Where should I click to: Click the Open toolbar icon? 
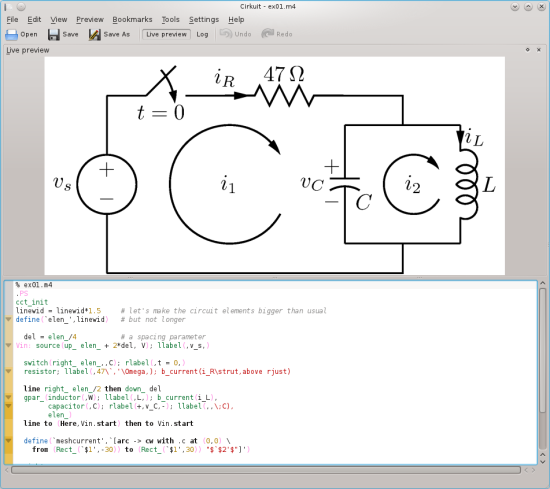point(11,34)
